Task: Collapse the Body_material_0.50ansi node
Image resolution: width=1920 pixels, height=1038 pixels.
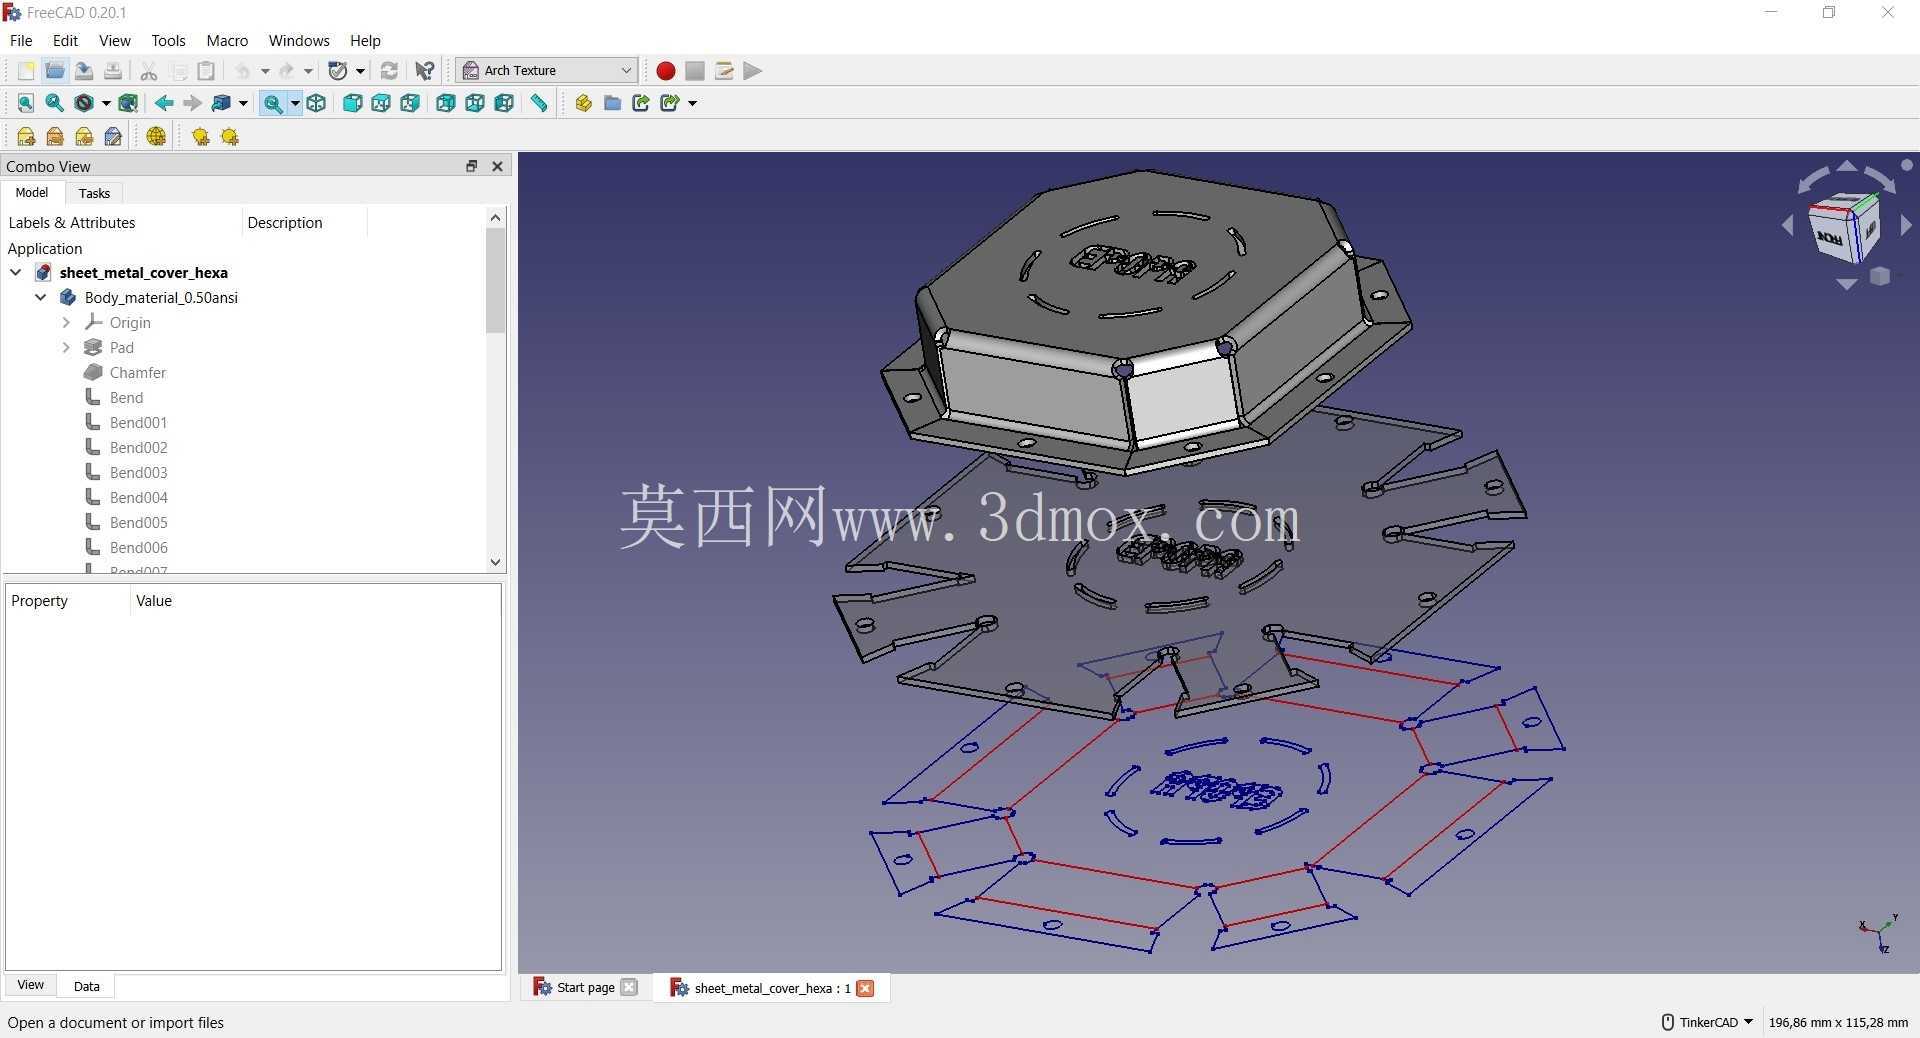Action: [41, 297]
